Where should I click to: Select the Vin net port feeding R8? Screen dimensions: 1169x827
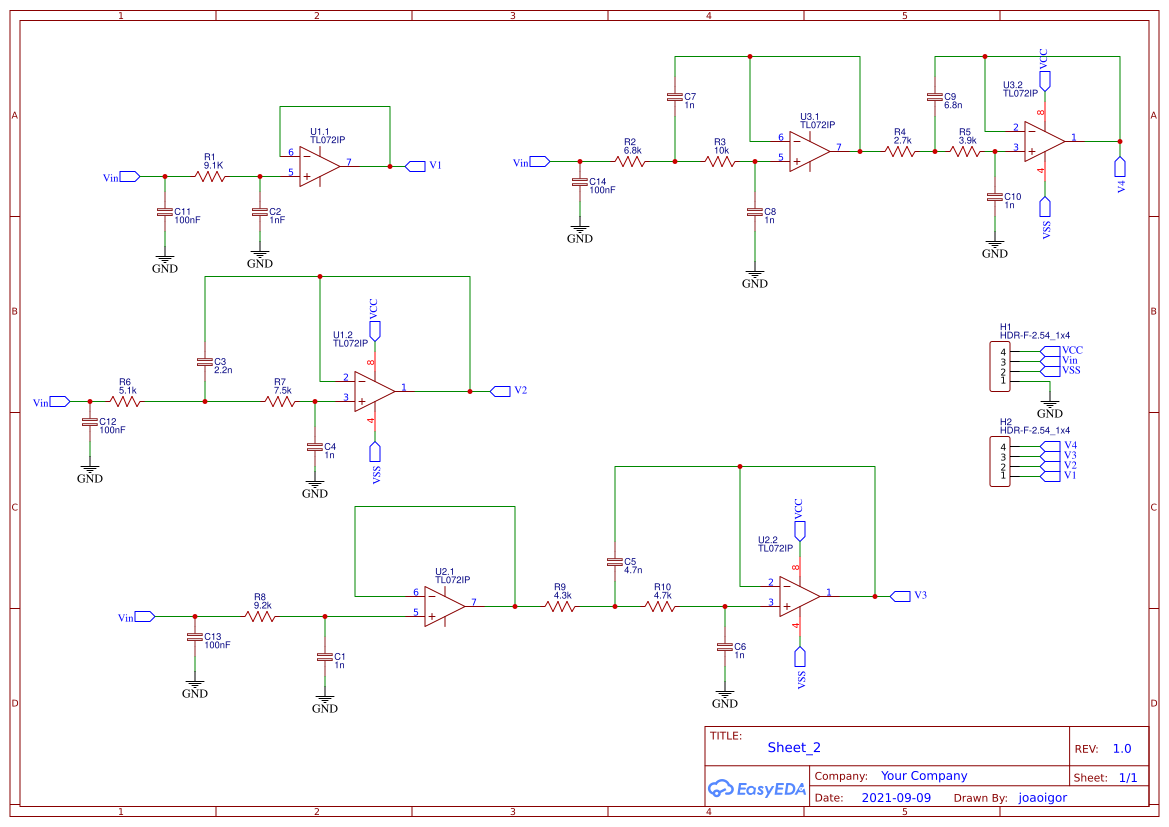(145, 617)
